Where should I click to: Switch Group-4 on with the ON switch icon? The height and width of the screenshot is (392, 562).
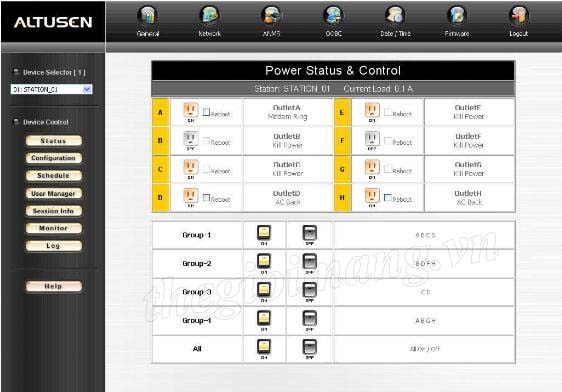[x=264, y=319]
